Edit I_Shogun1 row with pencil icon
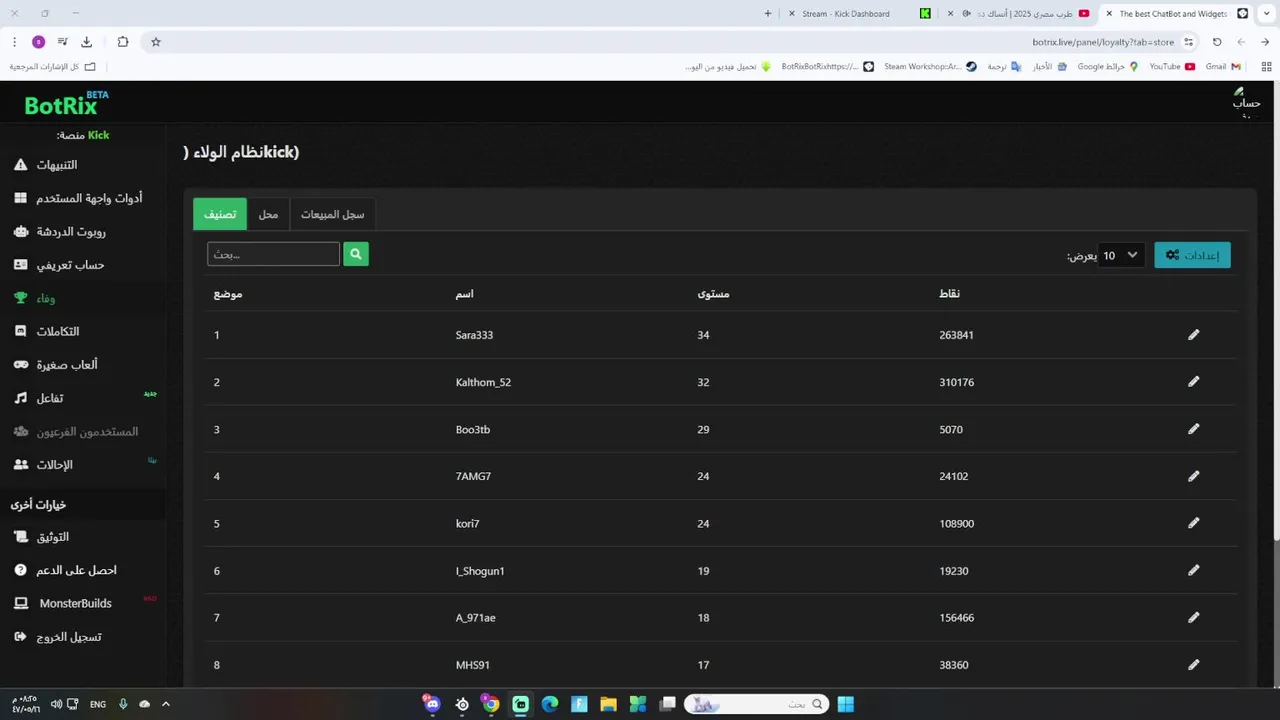 [x=1193, y=570]
